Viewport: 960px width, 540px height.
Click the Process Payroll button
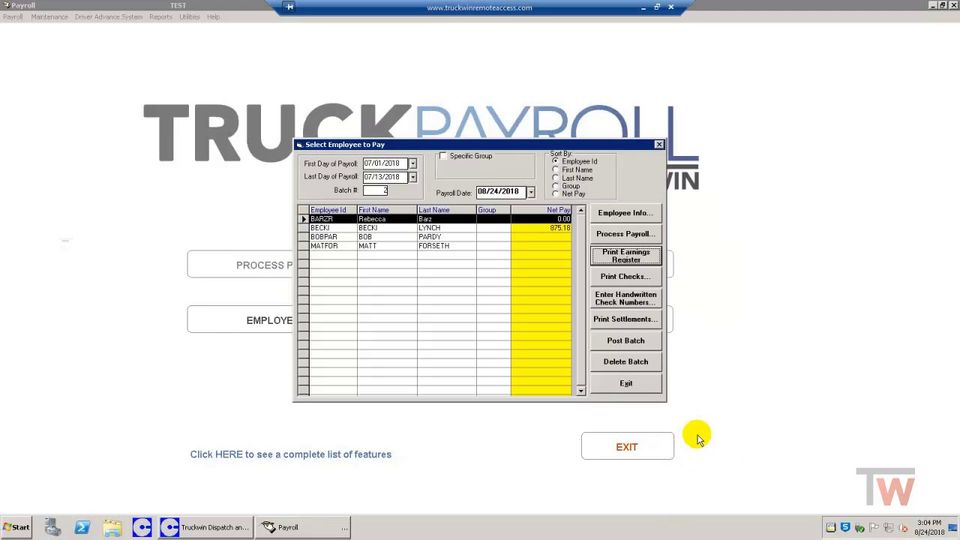(x=626, y=234)
